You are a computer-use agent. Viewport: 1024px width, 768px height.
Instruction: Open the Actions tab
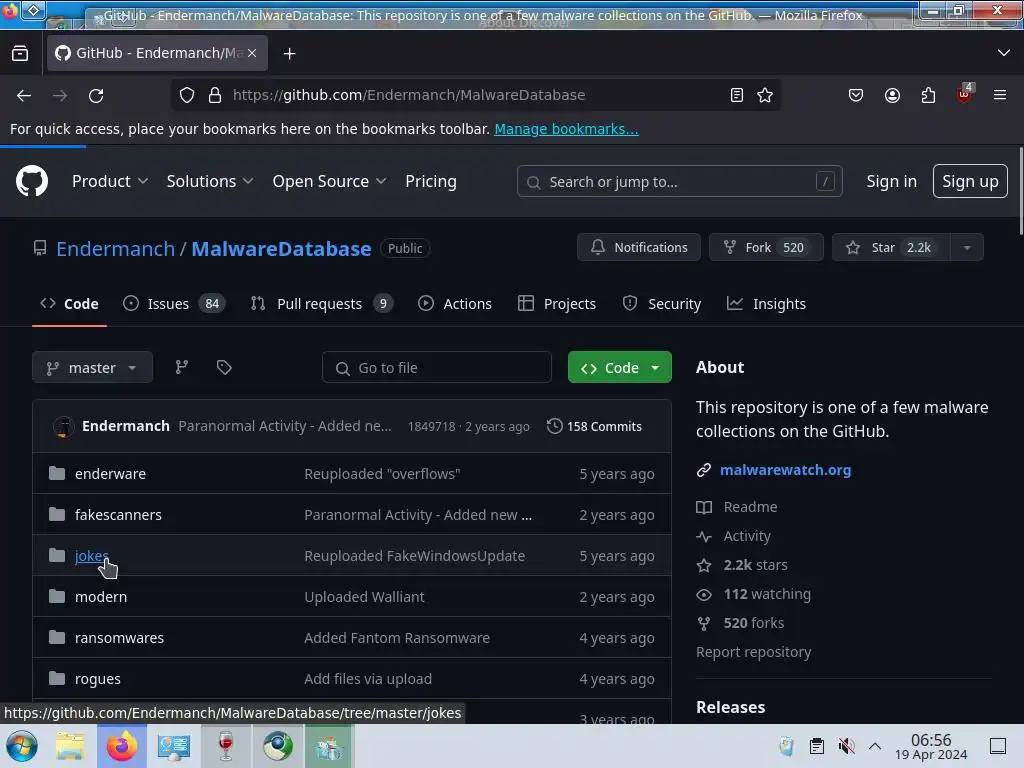(455, 304)
